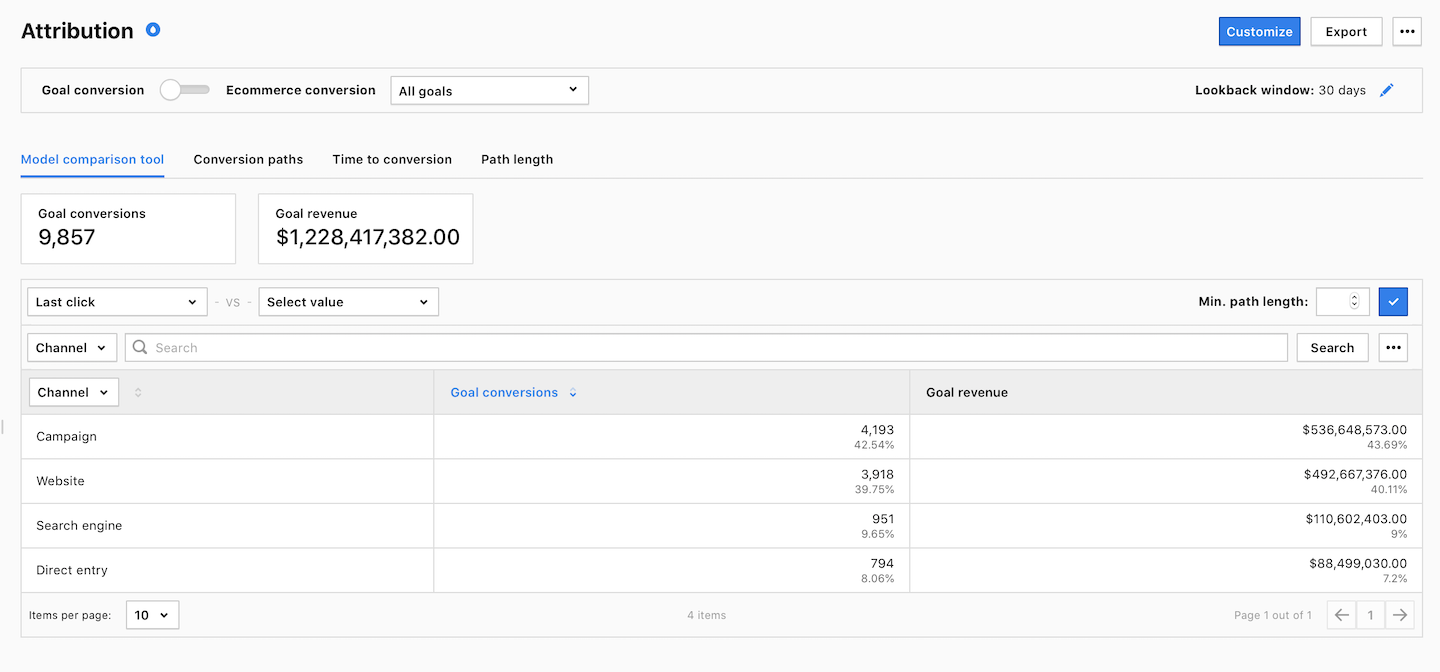The image size is (1440, 672).
Task: Toggle Goal conversion to Ecommerce conversion switch
Action: click(185, 90)
